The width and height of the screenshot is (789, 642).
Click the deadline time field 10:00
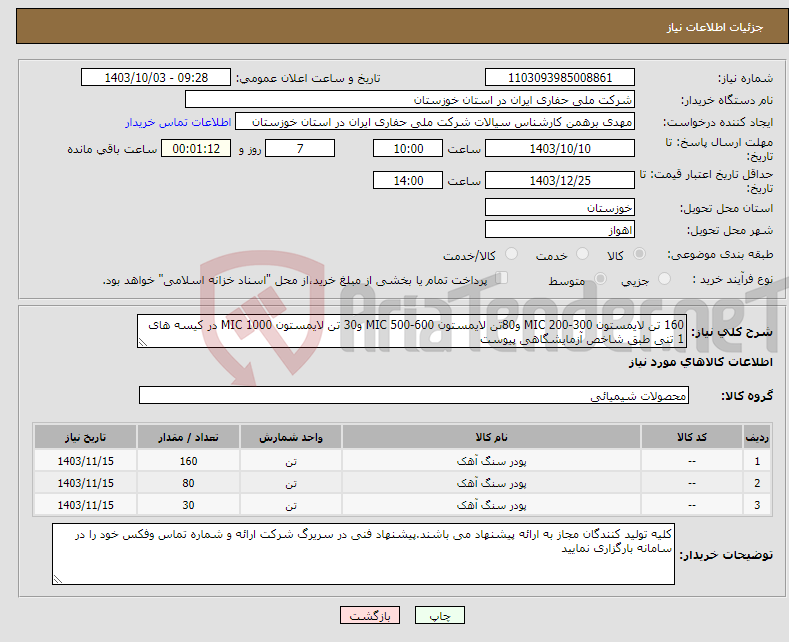point(408,148)
